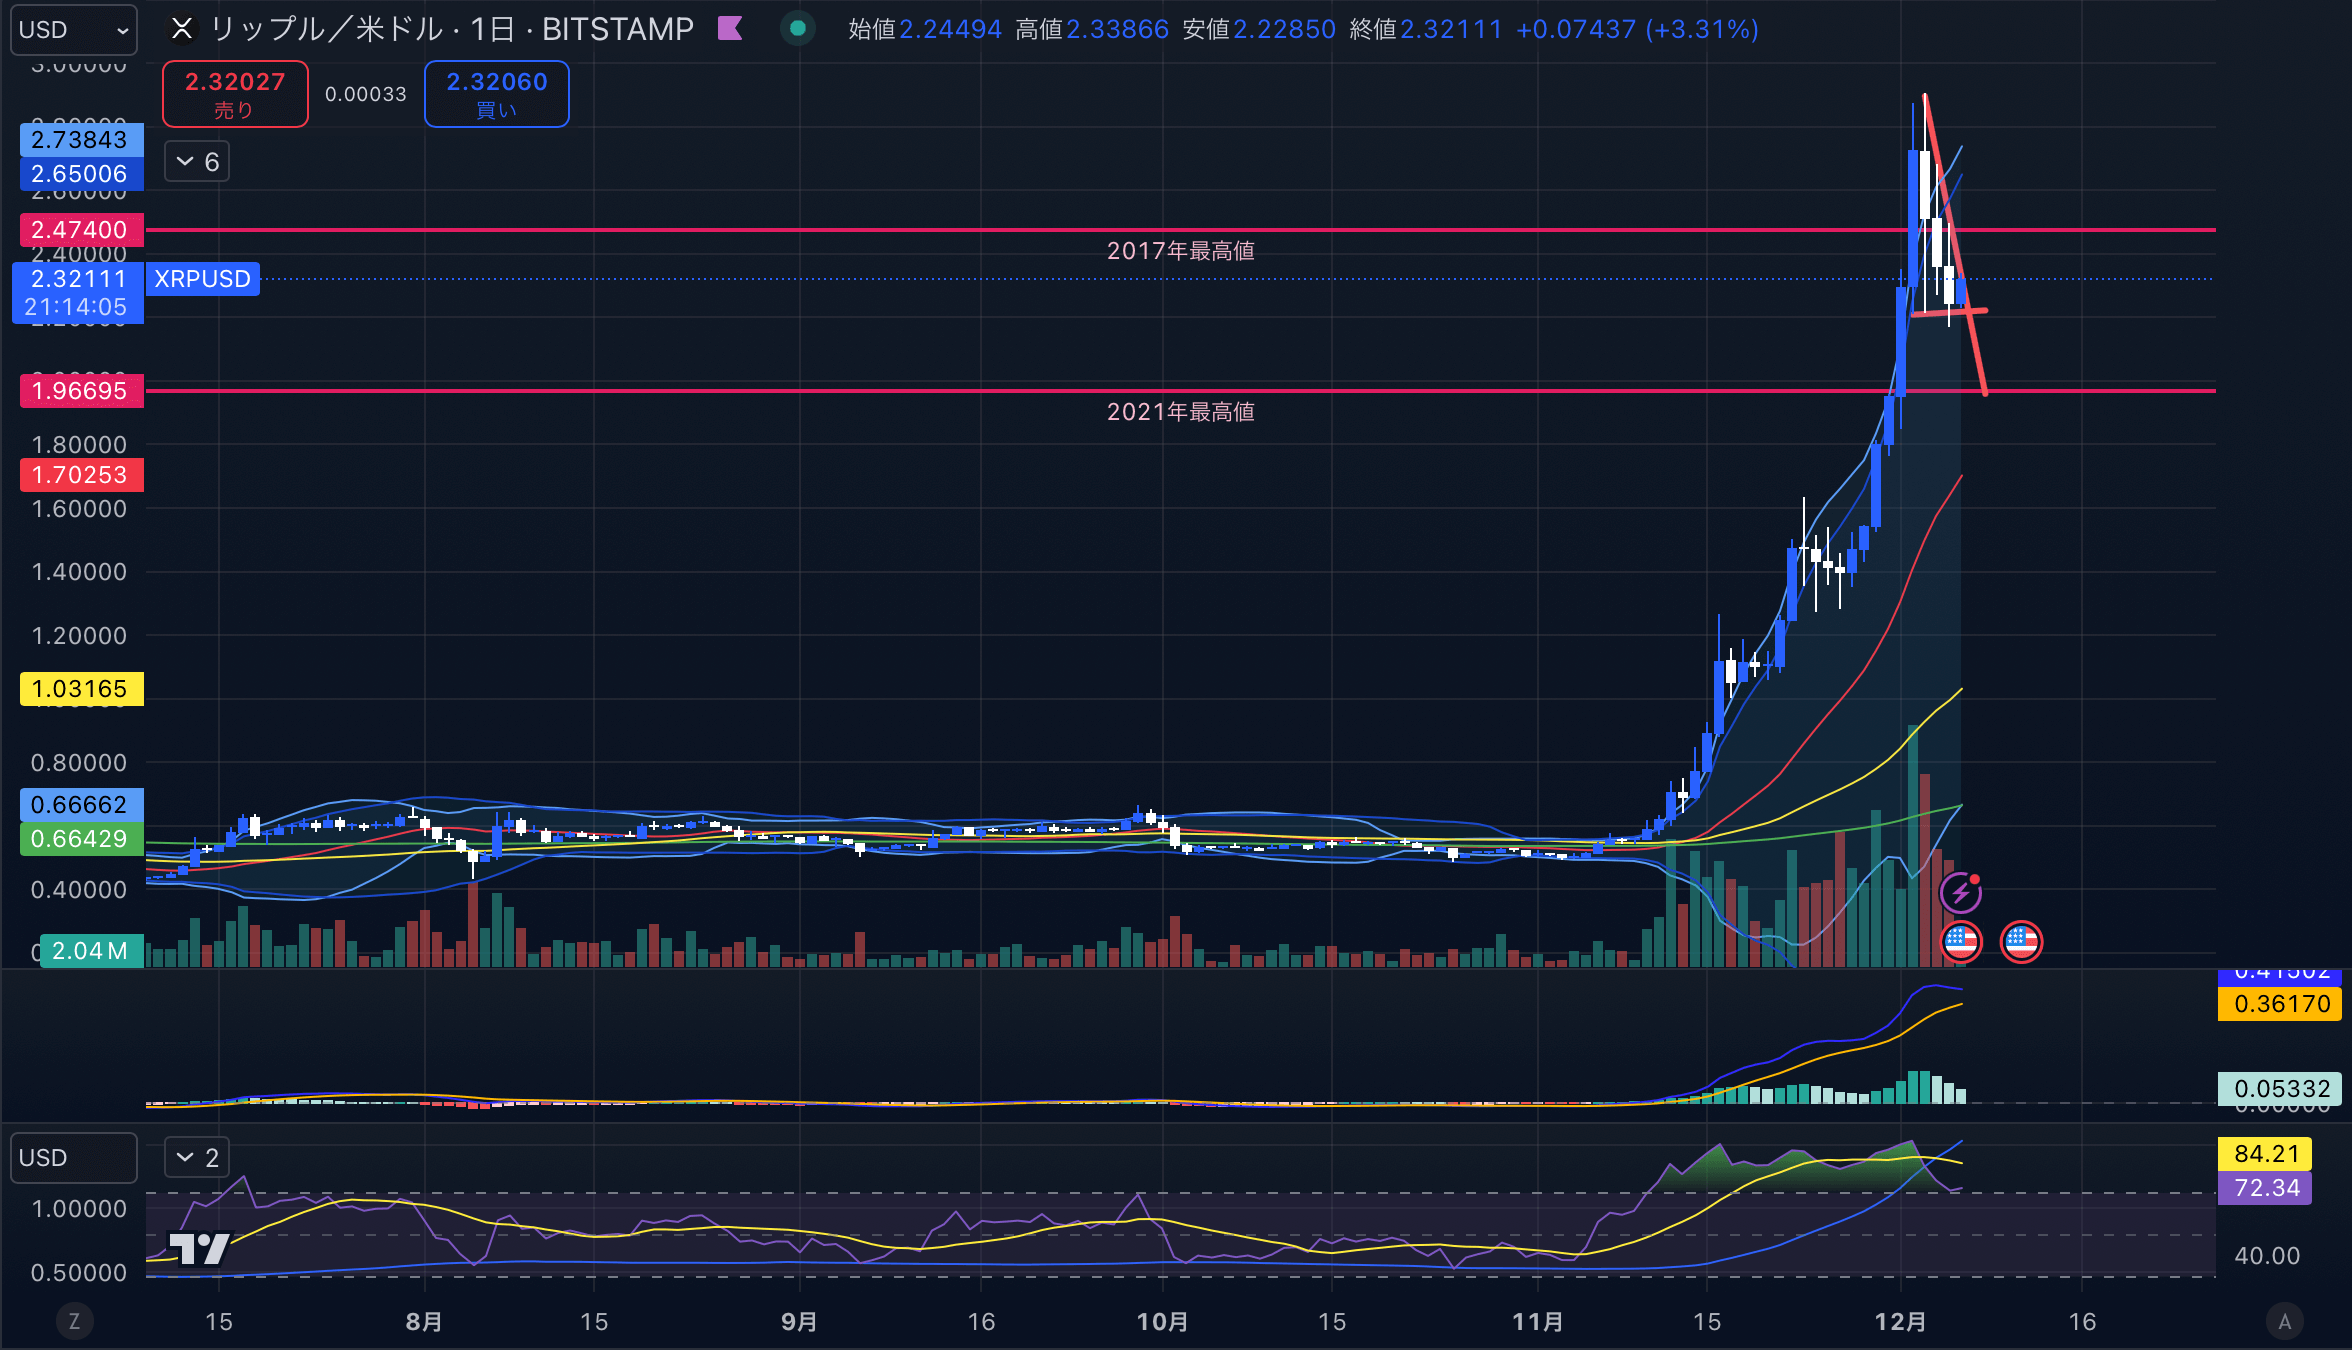Click the 2.47400 price line label
2352x1350 pixels.
click(81, 230)
